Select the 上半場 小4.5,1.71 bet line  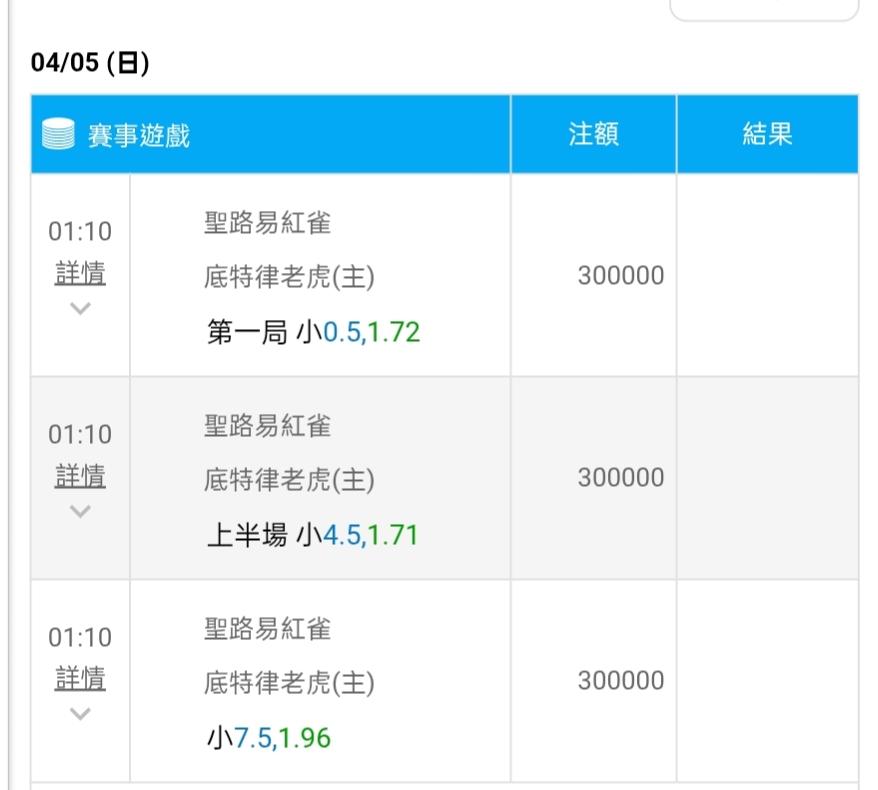pos(312,535)
